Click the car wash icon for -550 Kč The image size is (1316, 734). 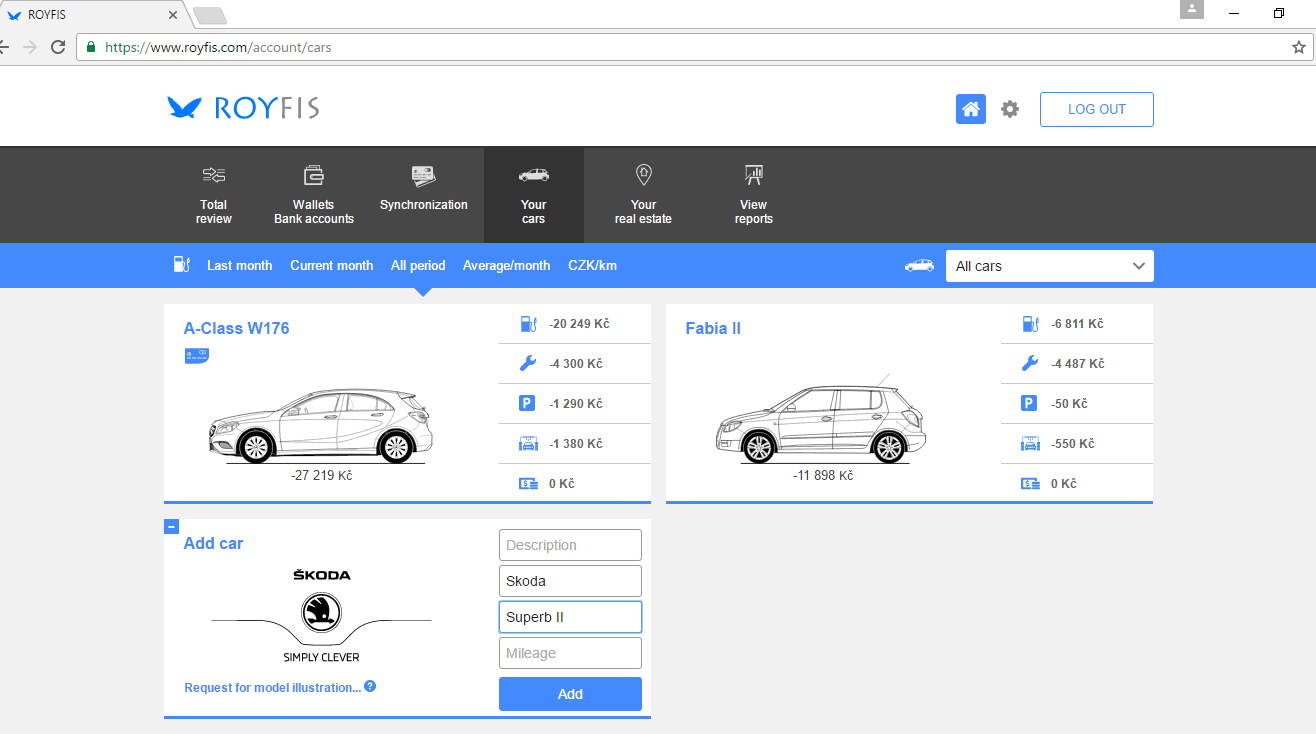[1030, 444]
